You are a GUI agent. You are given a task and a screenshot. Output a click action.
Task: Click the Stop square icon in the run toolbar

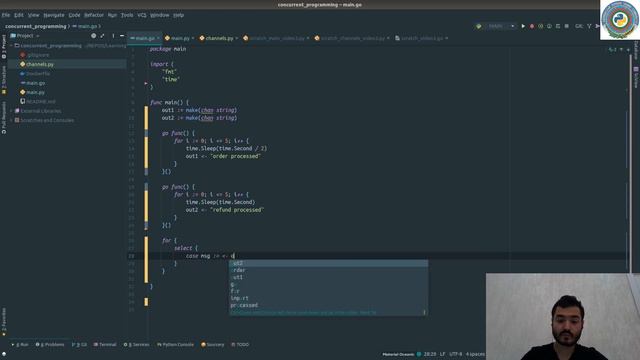tap(567, 26)
